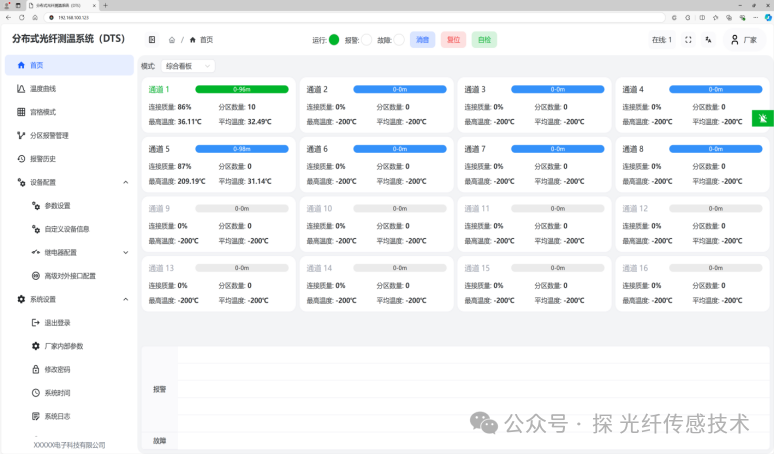Screen dimensions: 774x454
Task: Click the 报警 label in bottom panel
Action: 159,389
